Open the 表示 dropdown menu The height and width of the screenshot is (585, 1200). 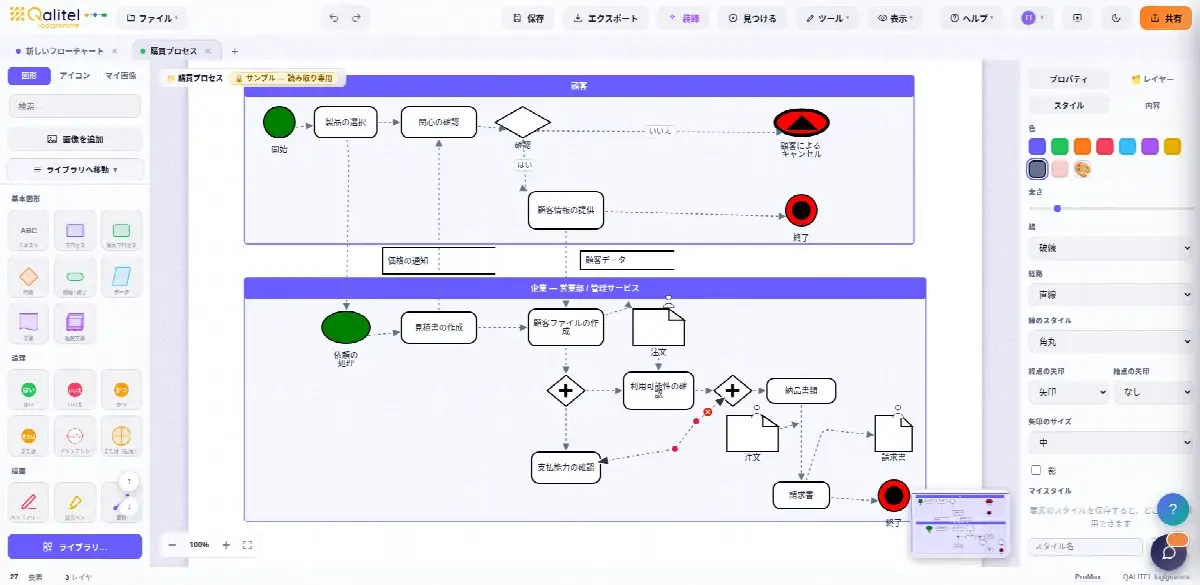pyautogui.click(x=897, y=18)
